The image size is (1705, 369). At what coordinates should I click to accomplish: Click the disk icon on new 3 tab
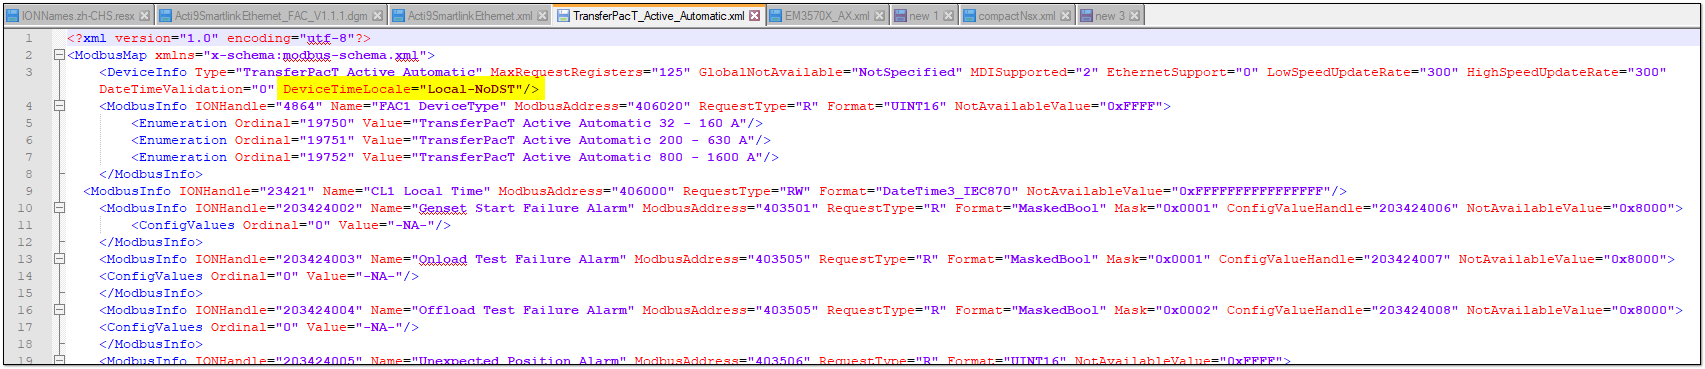point(1086,16)
